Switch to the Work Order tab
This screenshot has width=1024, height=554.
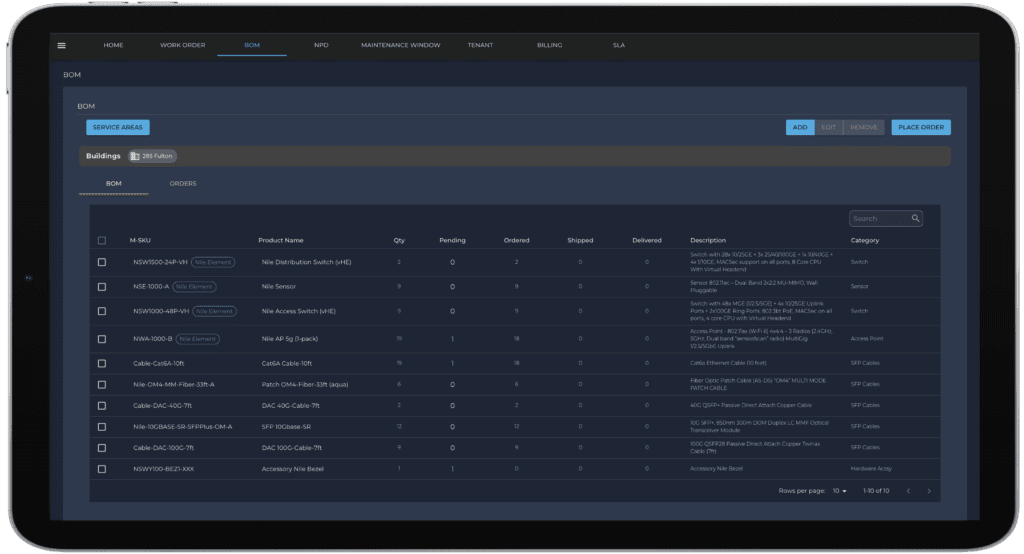pyautogui.click(x=181, y=45)
